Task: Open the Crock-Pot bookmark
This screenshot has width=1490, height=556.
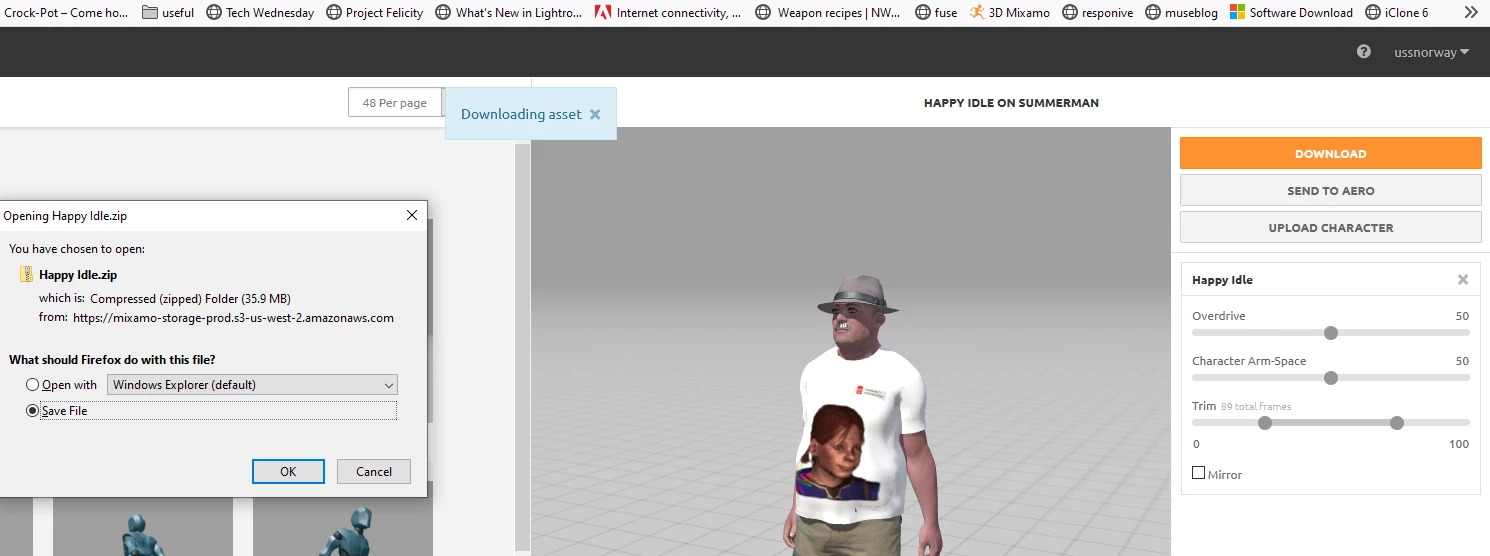Action: pyautogui.click(x=66, y=13)
